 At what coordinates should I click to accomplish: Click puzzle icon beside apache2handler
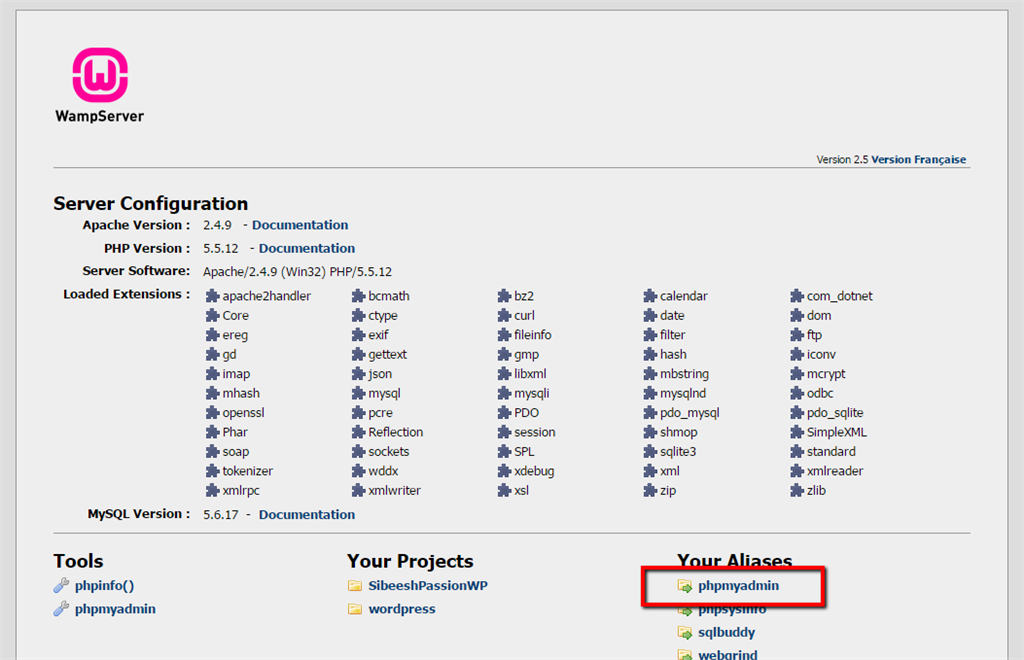pyautogui.click(x=212, y=296)
